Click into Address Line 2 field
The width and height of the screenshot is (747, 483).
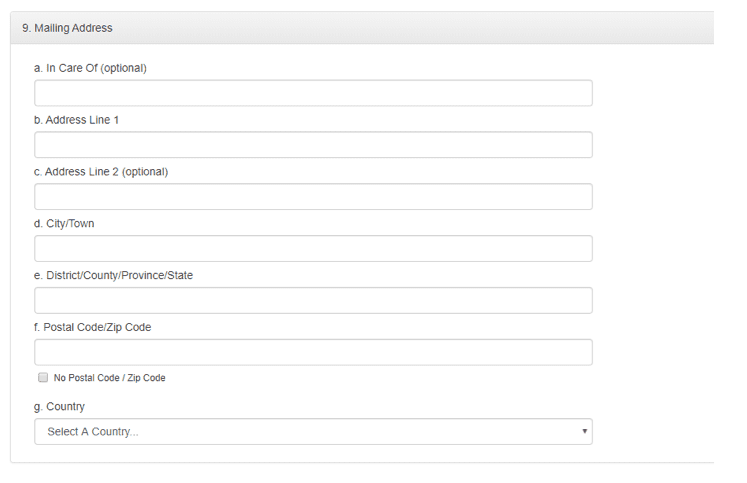tap(313, 197)
